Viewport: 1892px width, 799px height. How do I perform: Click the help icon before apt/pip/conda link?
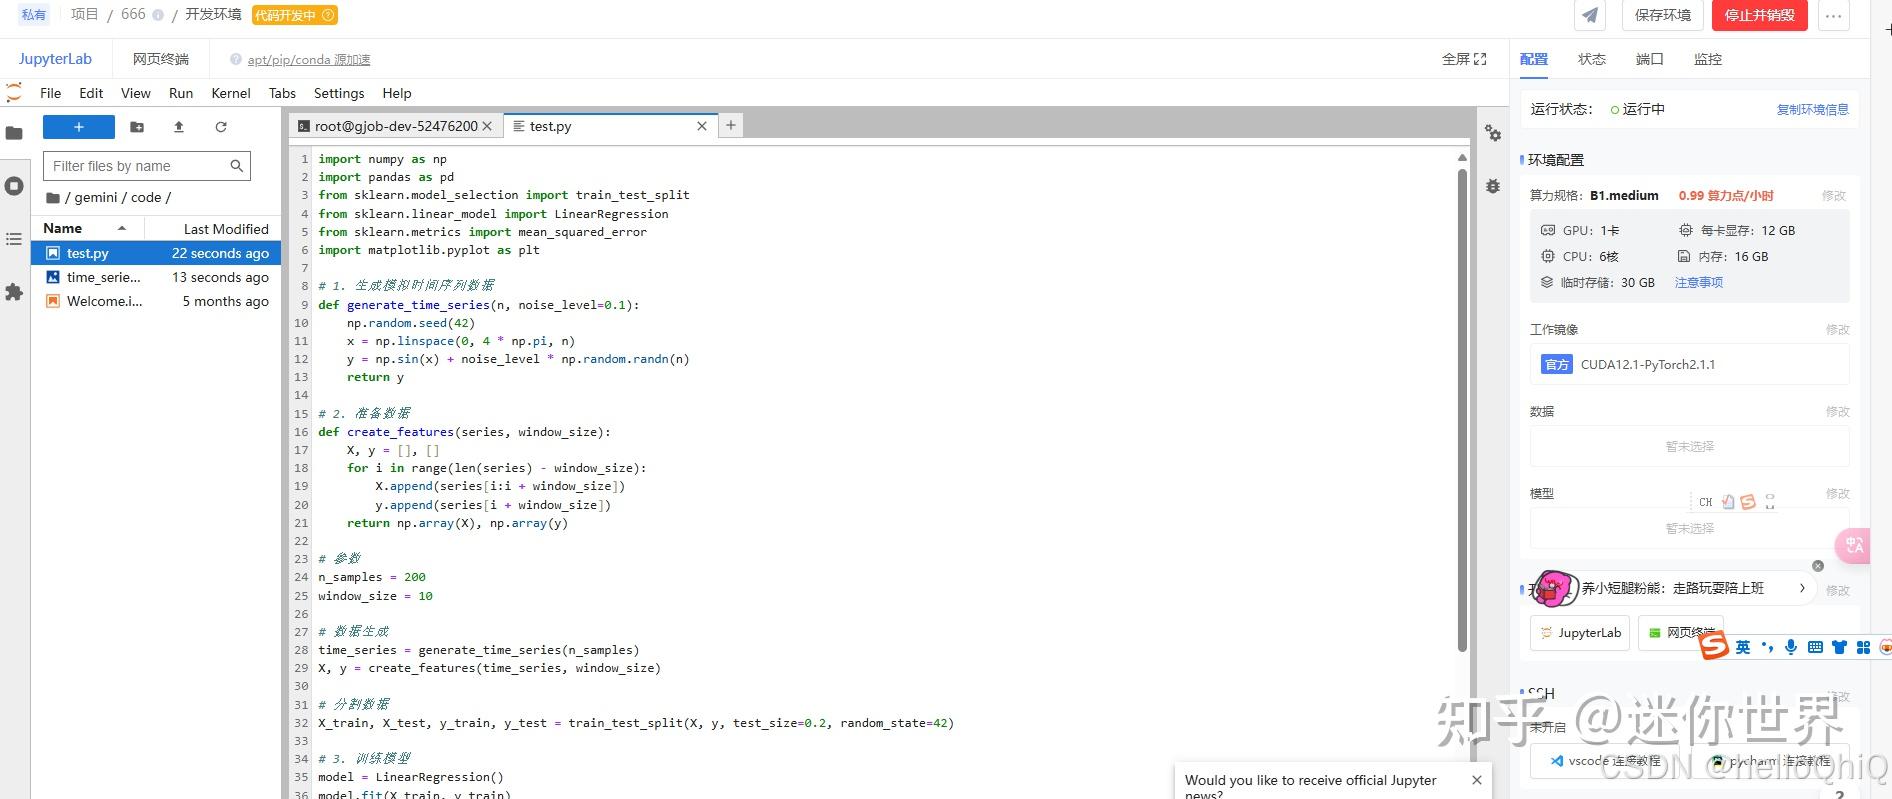click(236, 60)
